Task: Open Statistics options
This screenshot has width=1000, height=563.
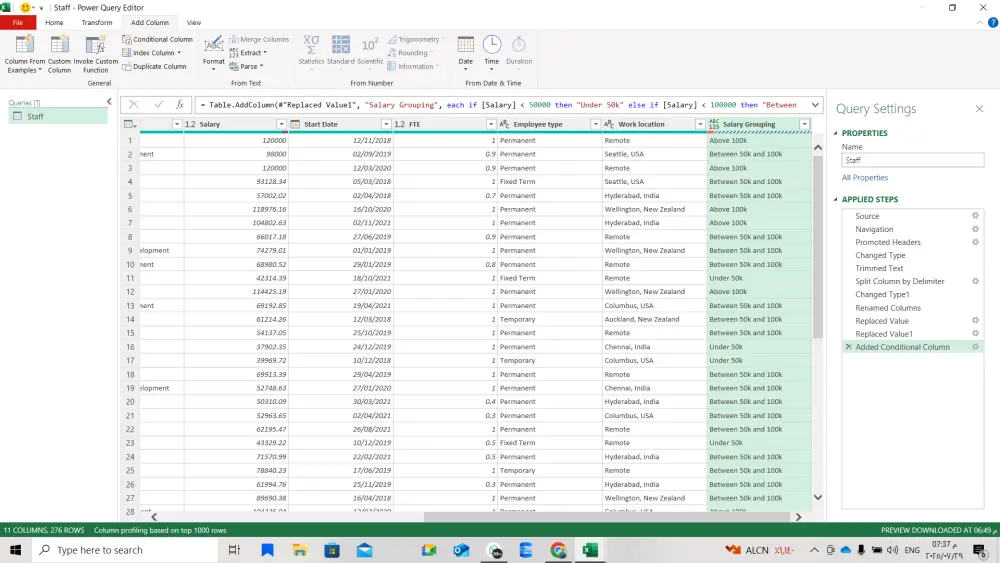Action: click(x=311, y=51)
